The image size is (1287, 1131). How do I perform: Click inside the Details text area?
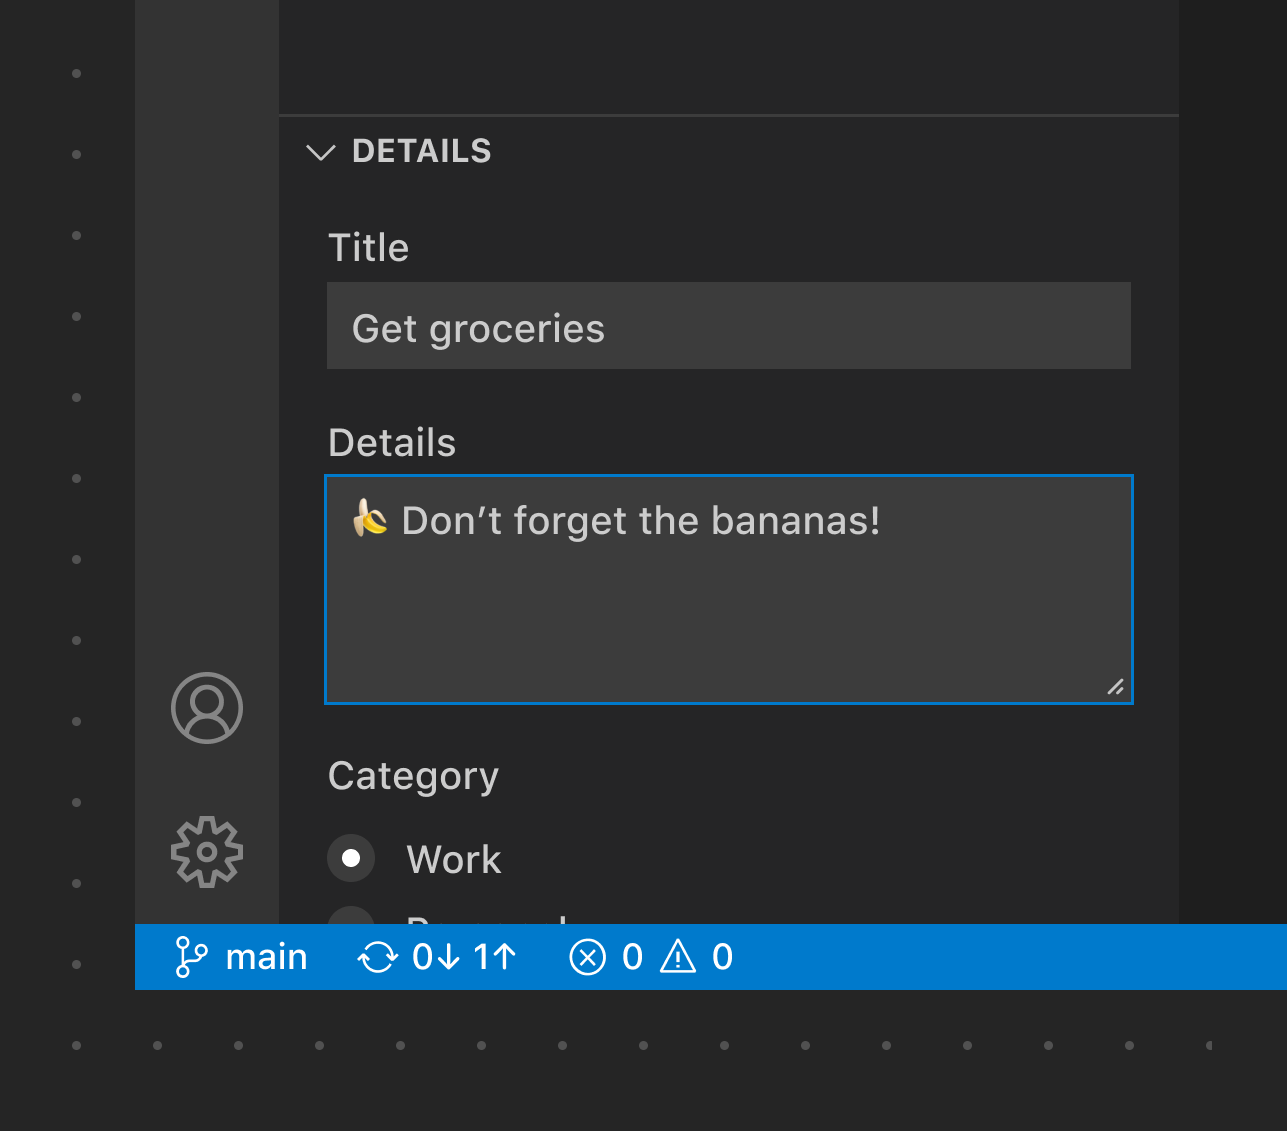pyautogui.click(x=728, y=610)
